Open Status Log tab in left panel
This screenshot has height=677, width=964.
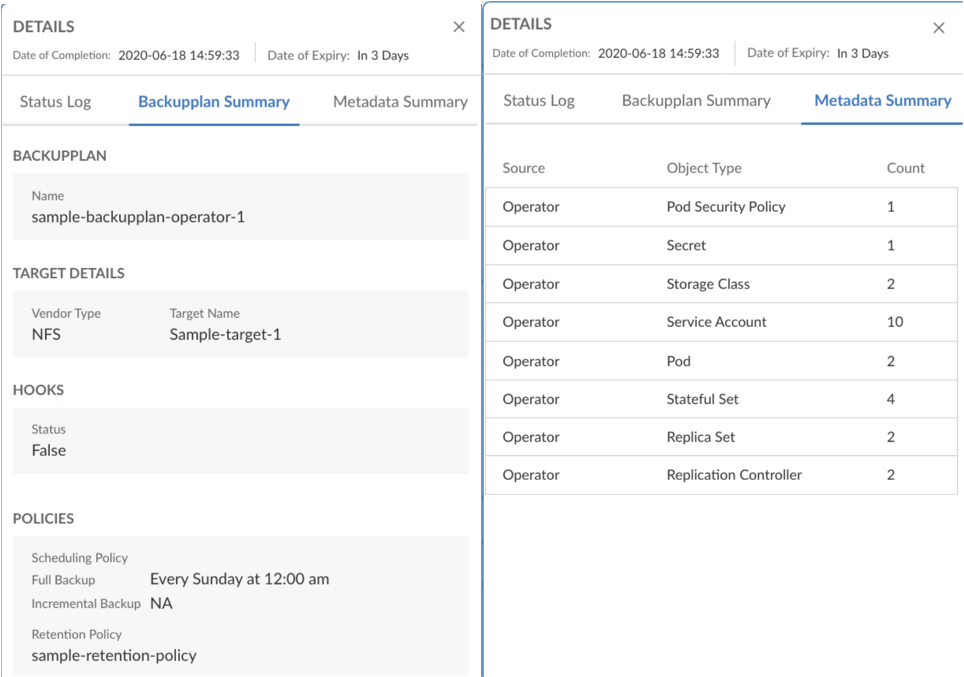(x=55, y=101)
